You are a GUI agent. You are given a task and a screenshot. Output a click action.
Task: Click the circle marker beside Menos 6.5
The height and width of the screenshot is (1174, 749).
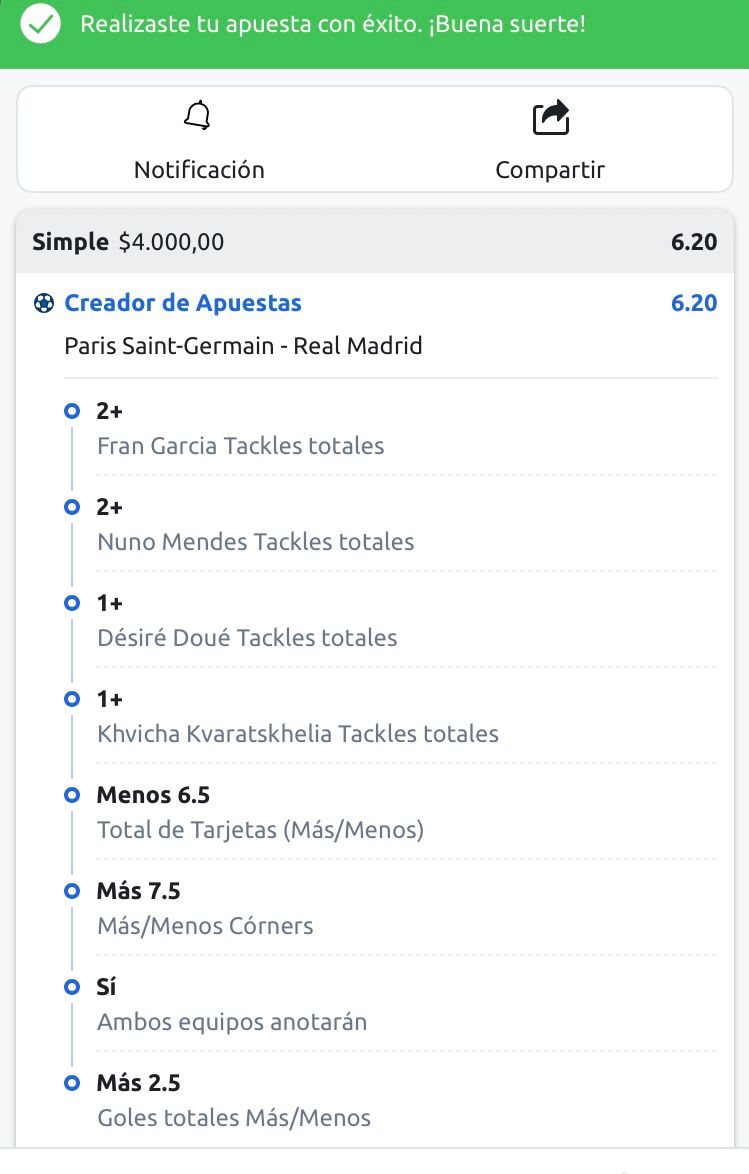[72, 795]
